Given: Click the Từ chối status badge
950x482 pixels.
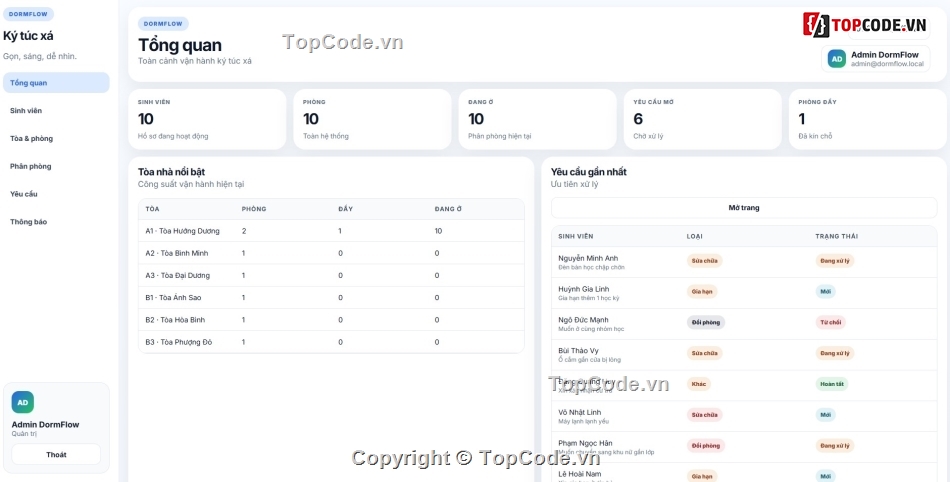Looking at the screenshot, I should click(x=830, y=322).
